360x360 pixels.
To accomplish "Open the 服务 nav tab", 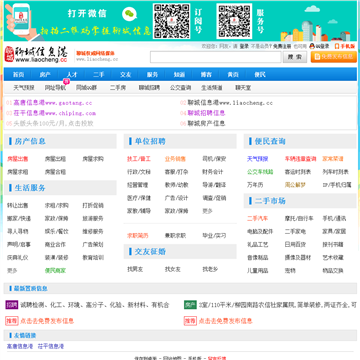I will (x=152, y=75).
